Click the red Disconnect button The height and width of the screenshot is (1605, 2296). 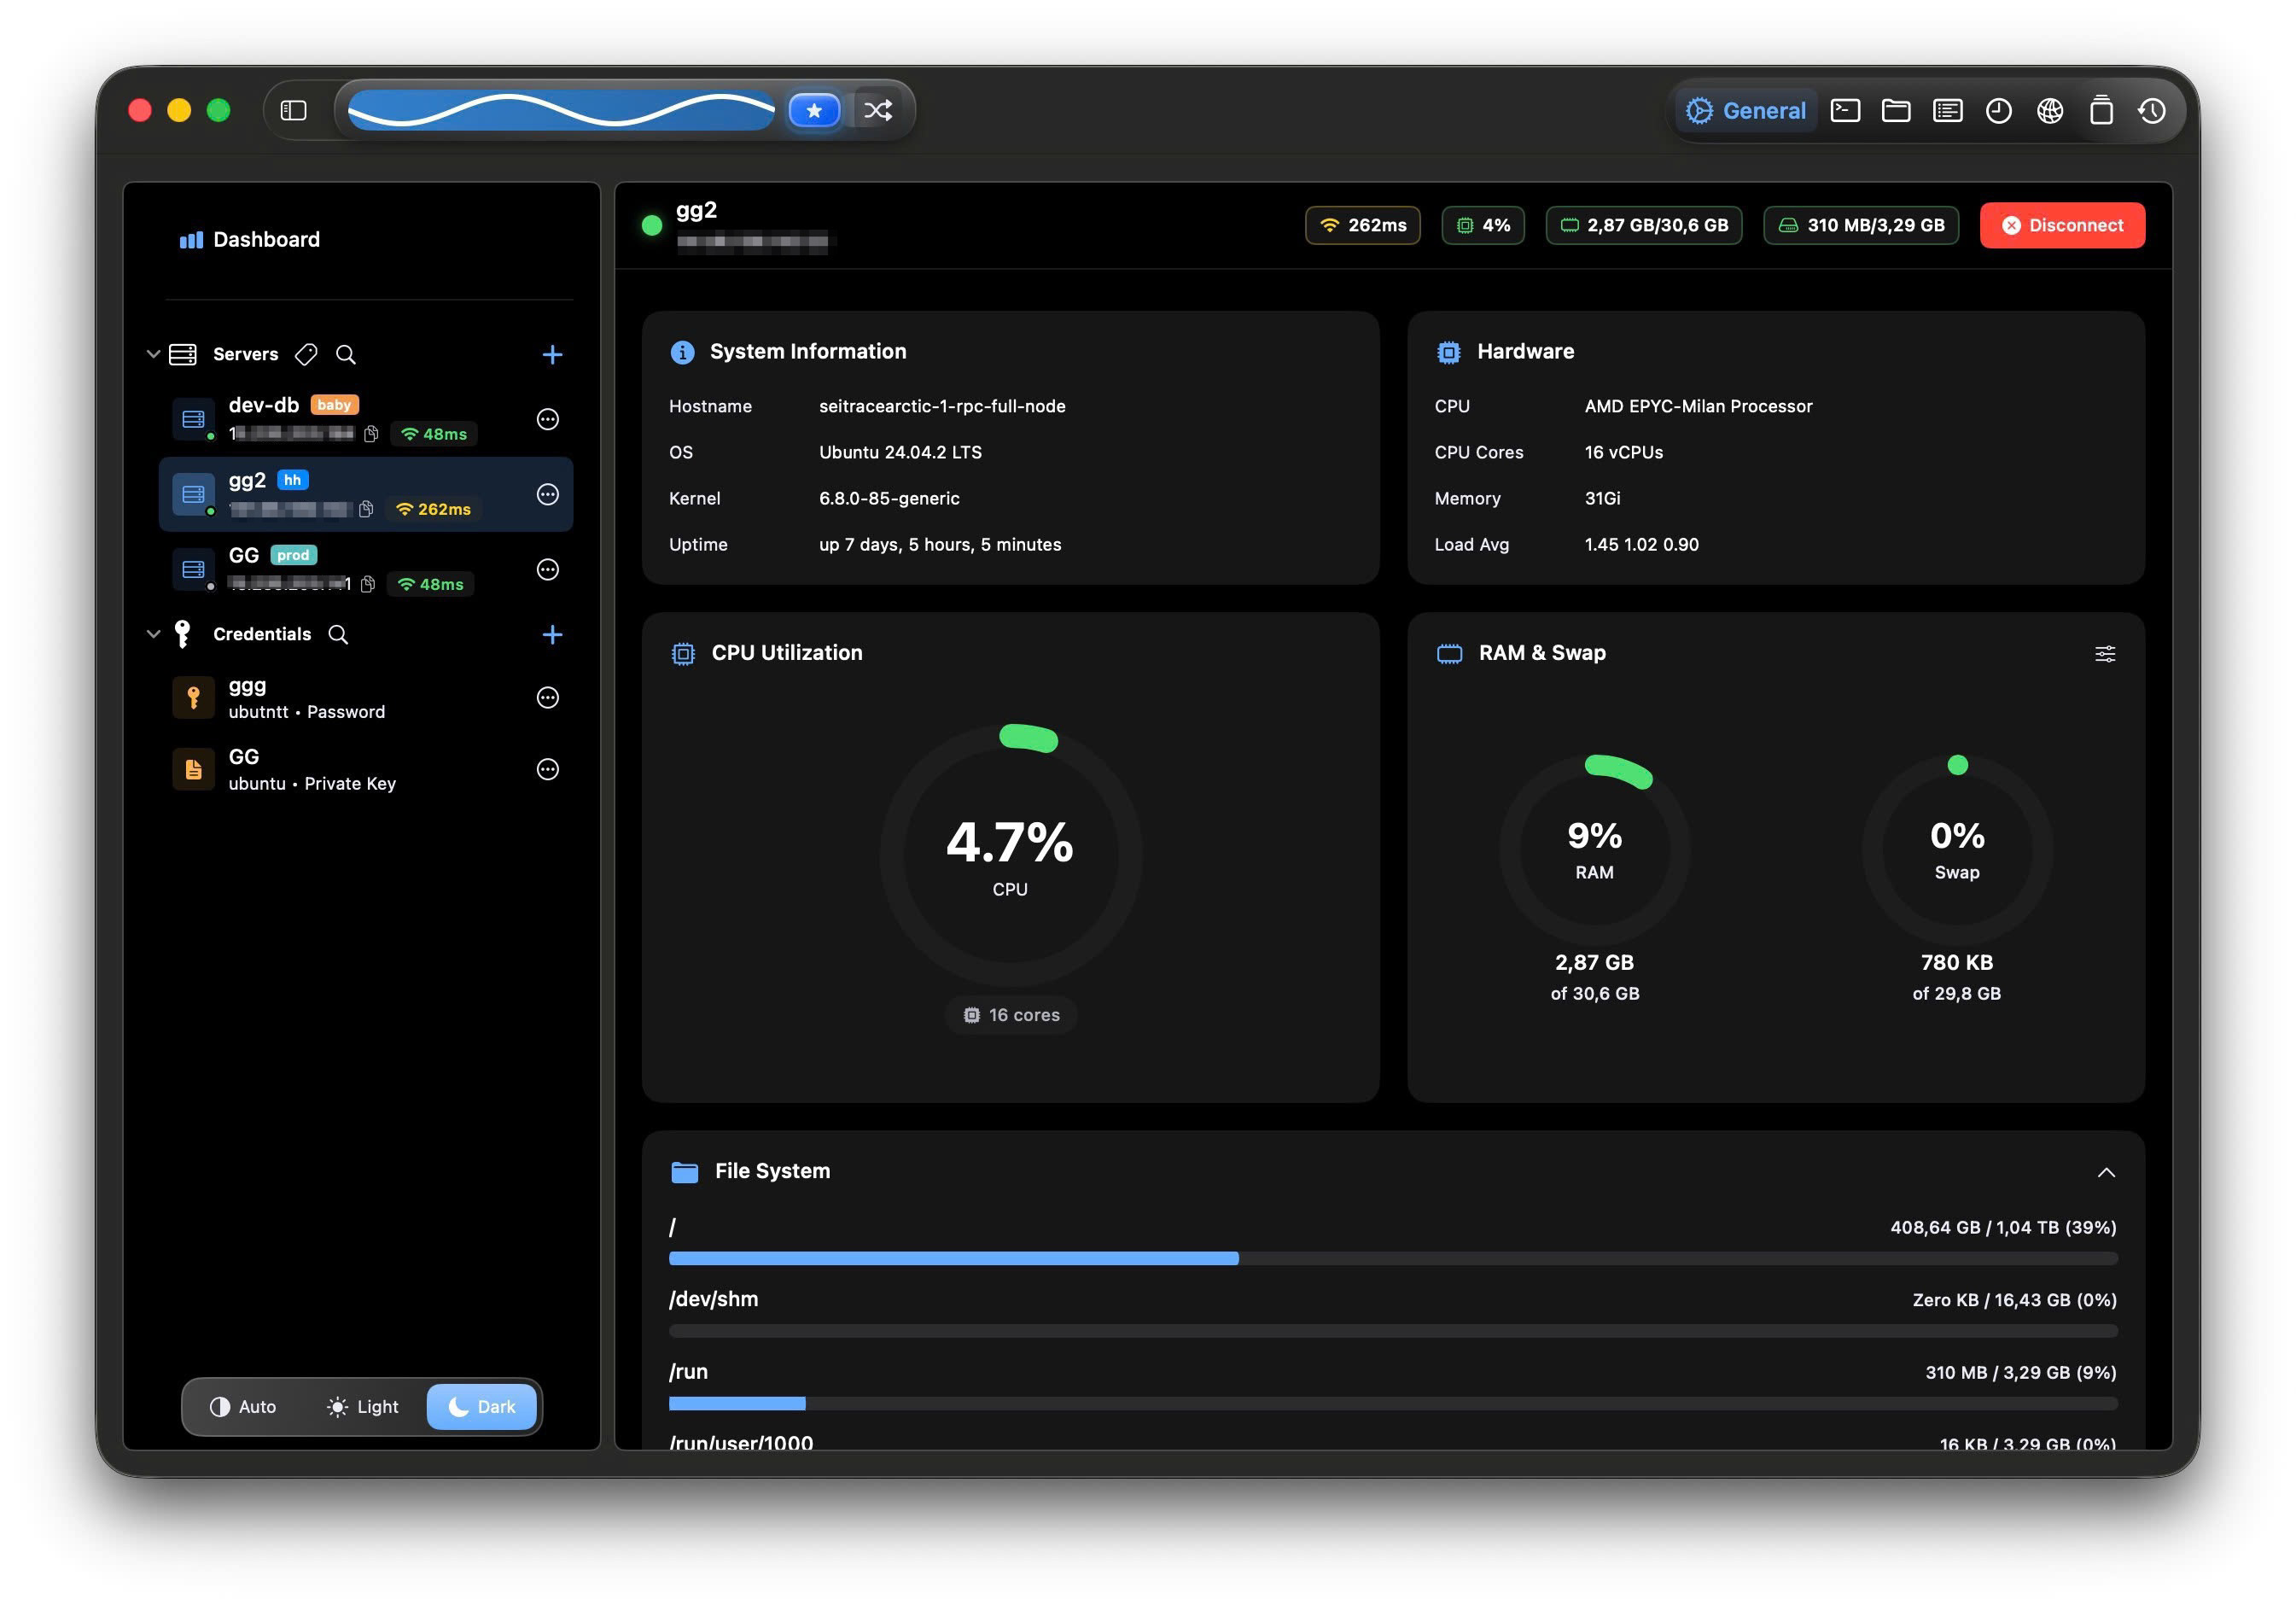(2061, 225)
